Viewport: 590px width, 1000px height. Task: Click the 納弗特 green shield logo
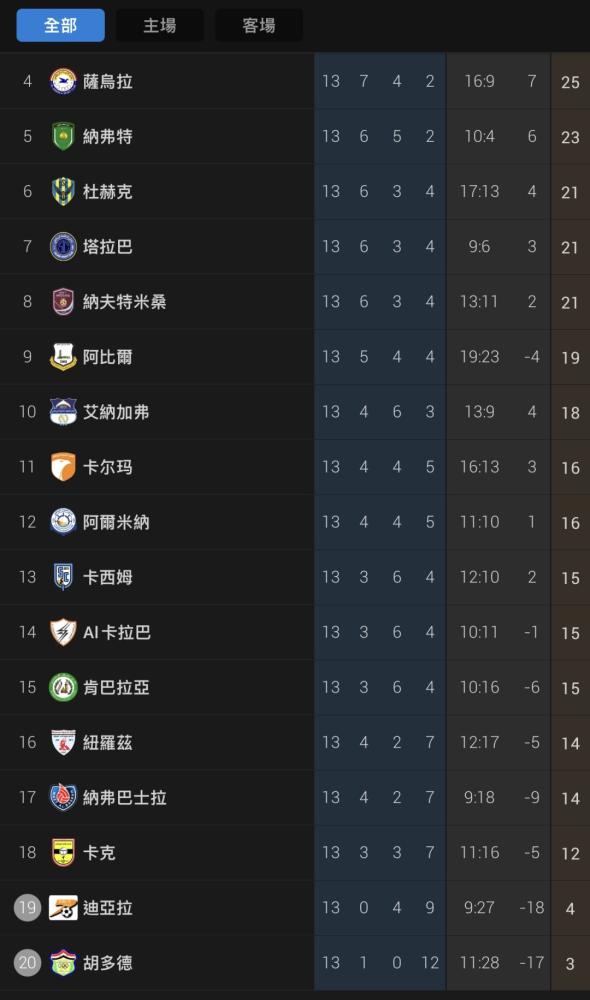pos(63,136)
